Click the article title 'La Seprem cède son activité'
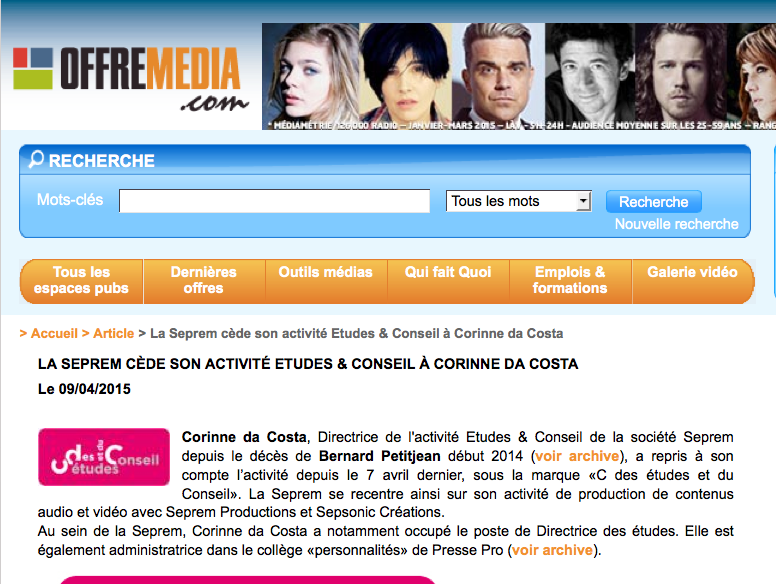Screen dimensions: 776x584 (308, 364)
